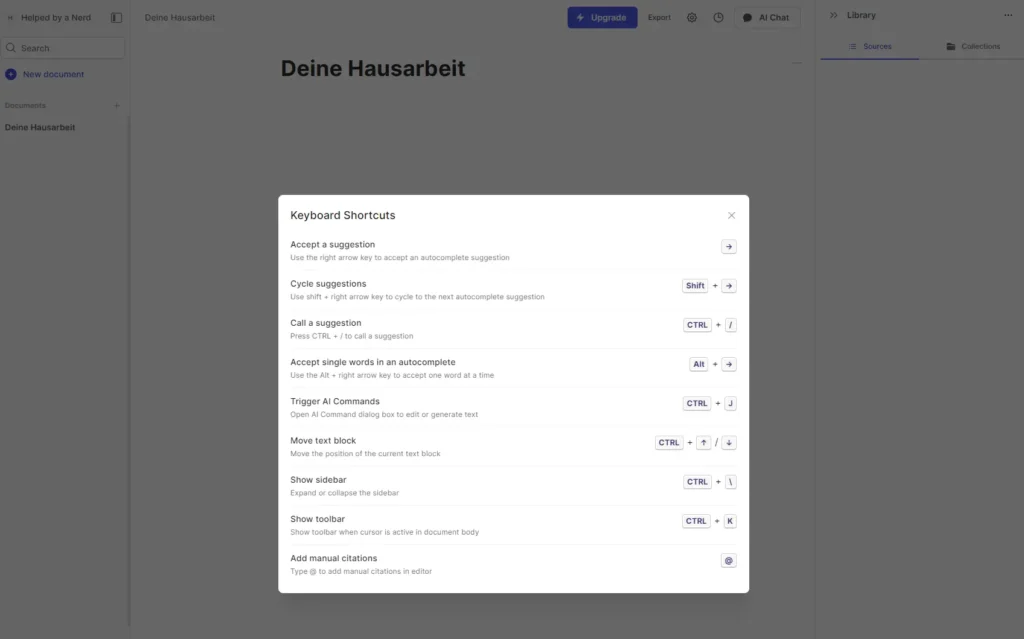Close the Keyboard Shortcuts dialog
The height and width of the screenshot is (639, 1024).
731,215
